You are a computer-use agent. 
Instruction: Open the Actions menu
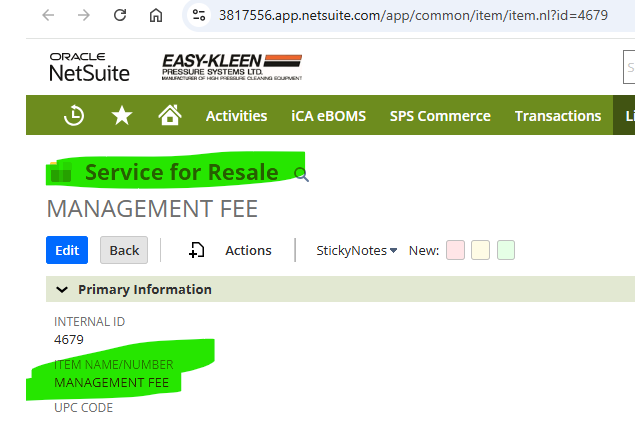tap(248, 250)
